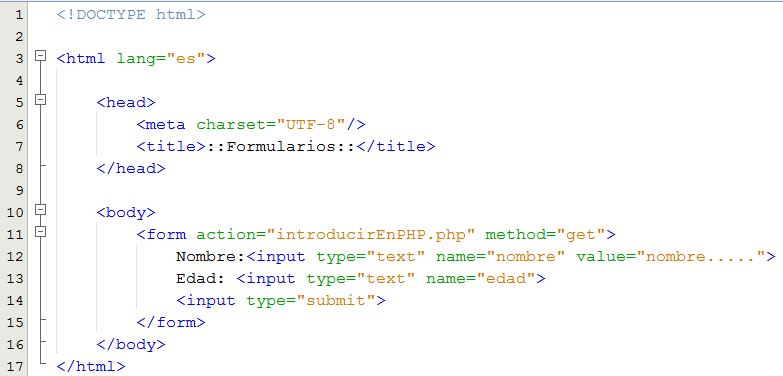Click the "introducirEnPHP.php" action value
Screen dimensions: 783x376
371,234
